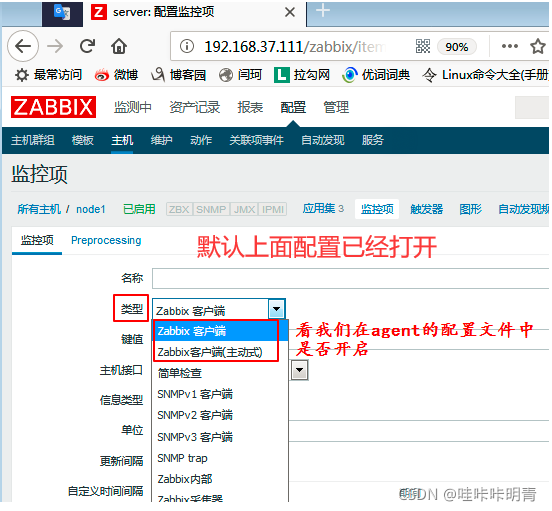Click the SNMP availability indicator
552x511 pixels.
(x=211, y=209)
